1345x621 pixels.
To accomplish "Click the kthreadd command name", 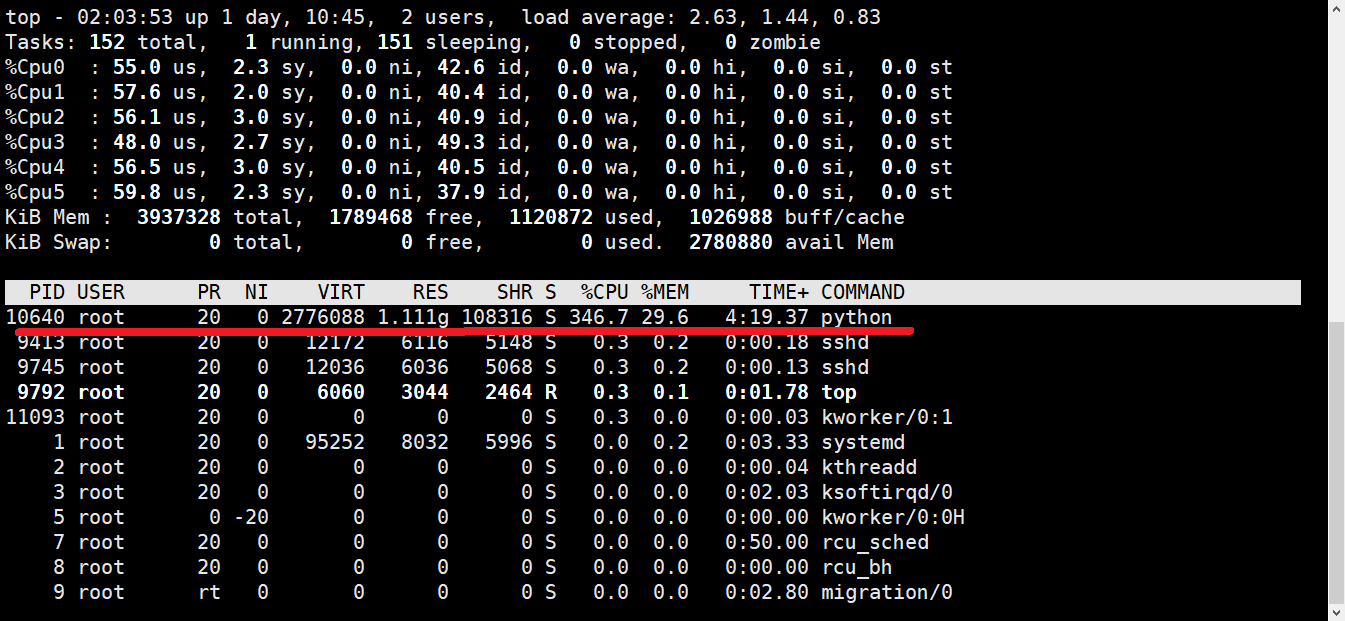I will (869, 467).
